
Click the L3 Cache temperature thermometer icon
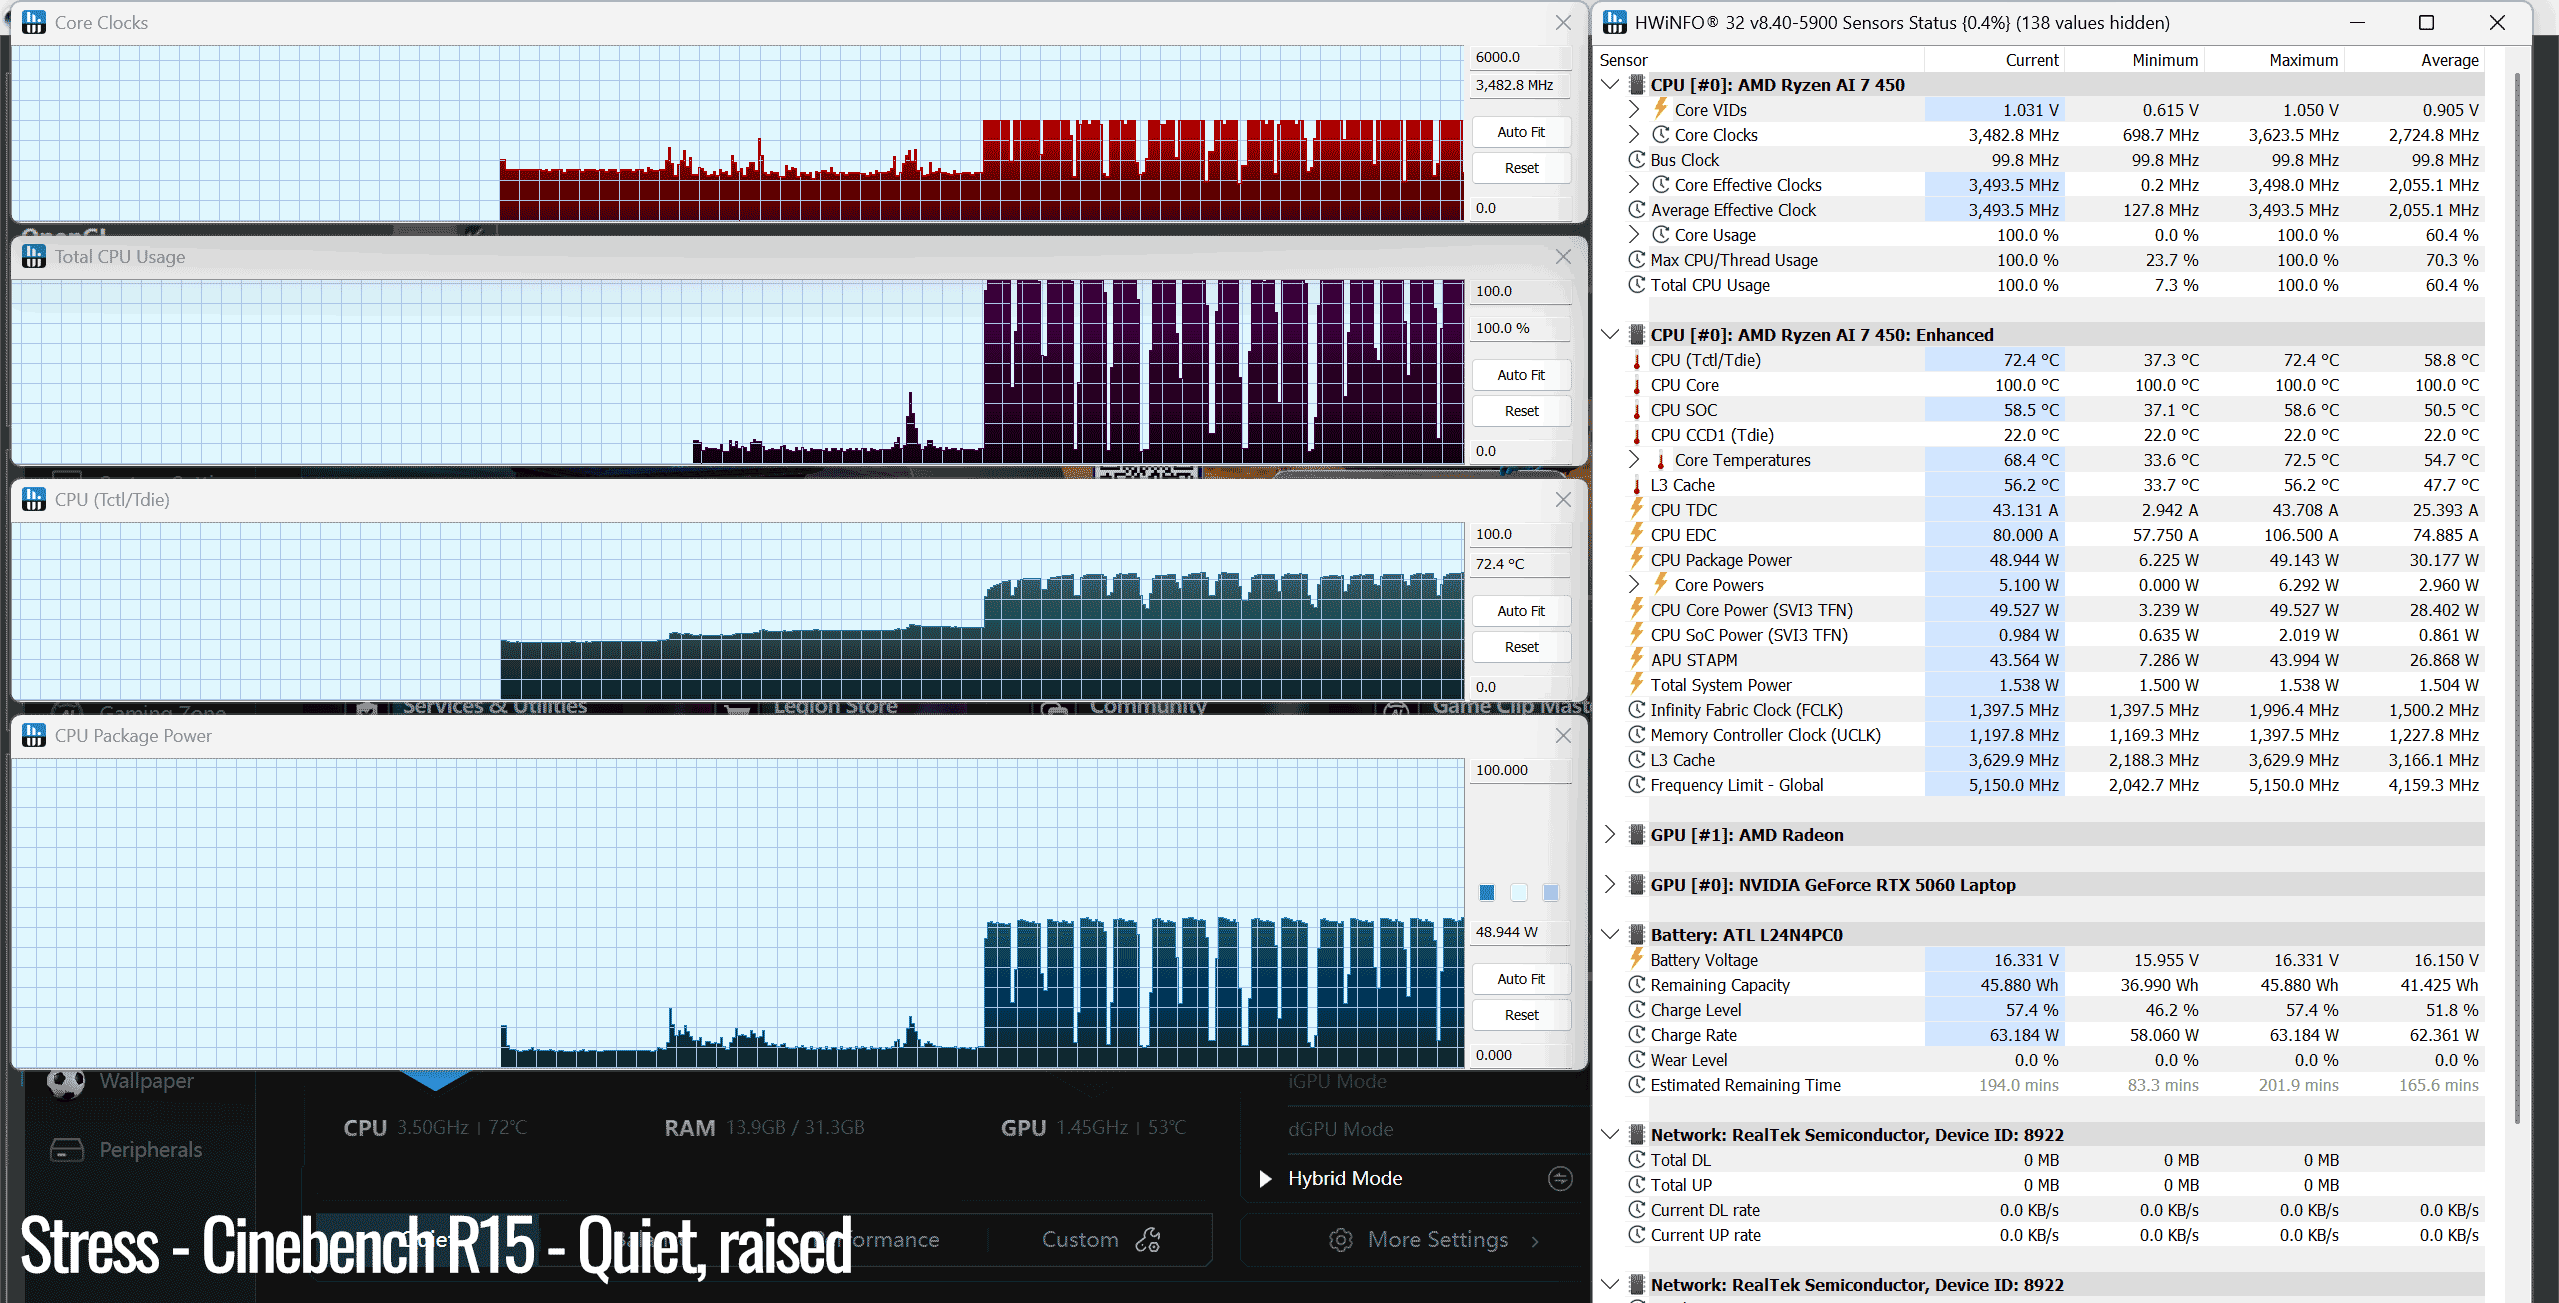pos(1637,485)
